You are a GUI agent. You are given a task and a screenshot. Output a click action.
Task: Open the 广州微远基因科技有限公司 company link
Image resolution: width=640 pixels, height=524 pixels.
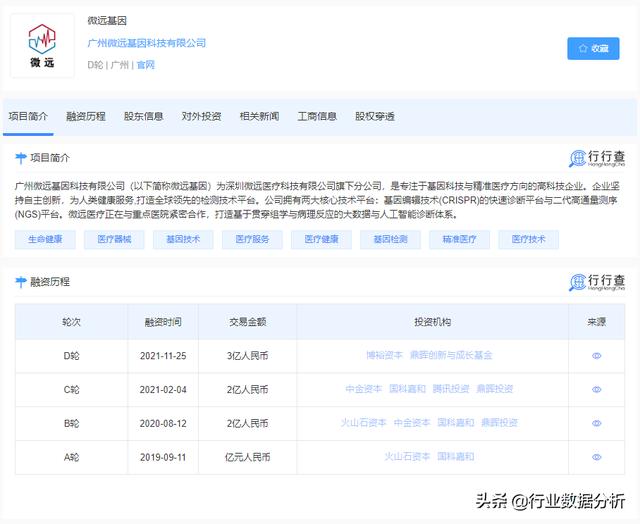pyautogui.click(x=147, y=43)
